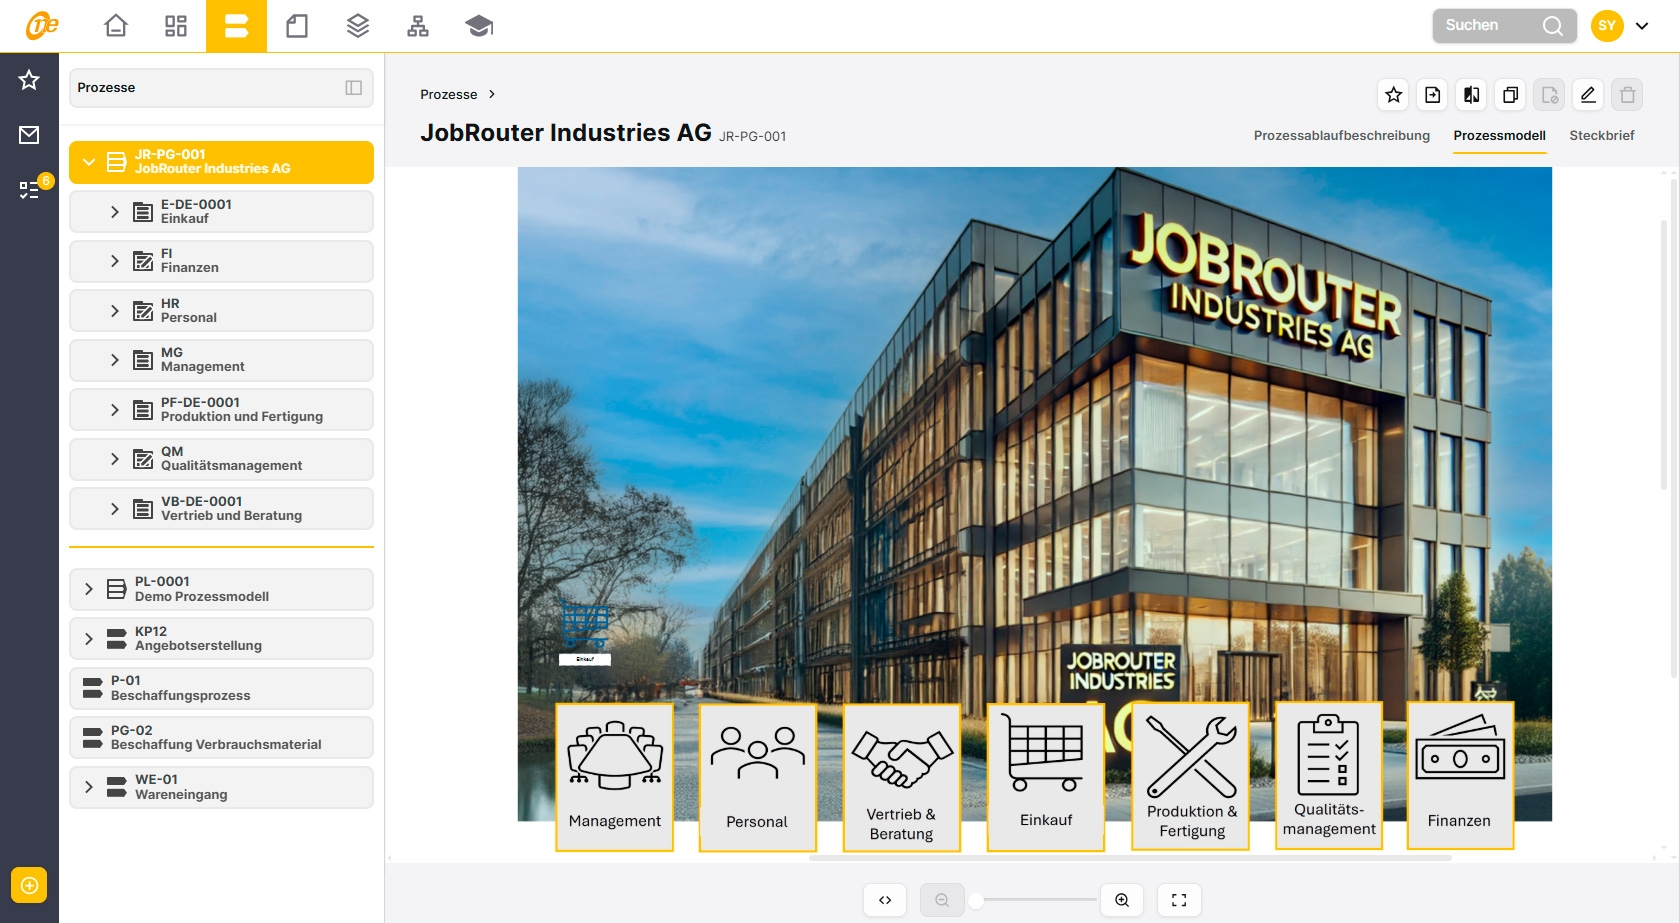
Task: Open the Vertrieb & Beratung tile
Action: click(x=901, y=777)
